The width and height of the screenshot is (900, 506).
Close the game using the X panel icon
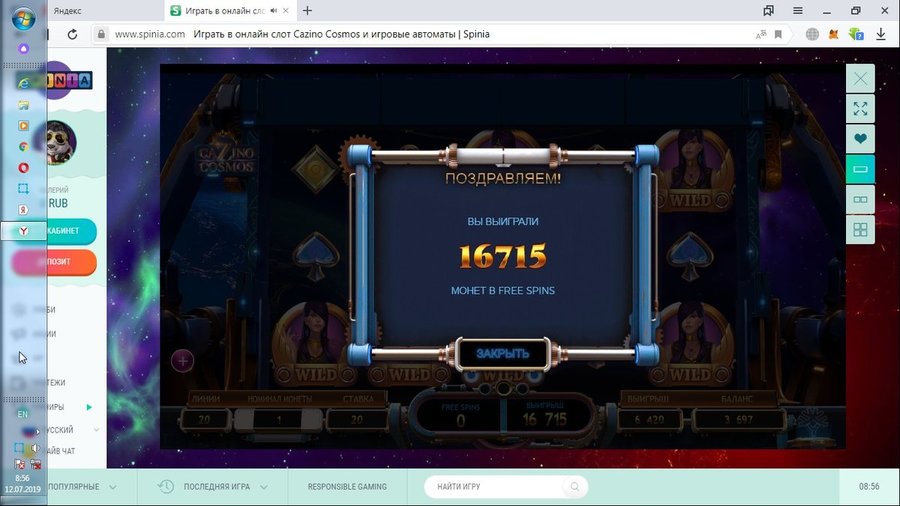860,78
